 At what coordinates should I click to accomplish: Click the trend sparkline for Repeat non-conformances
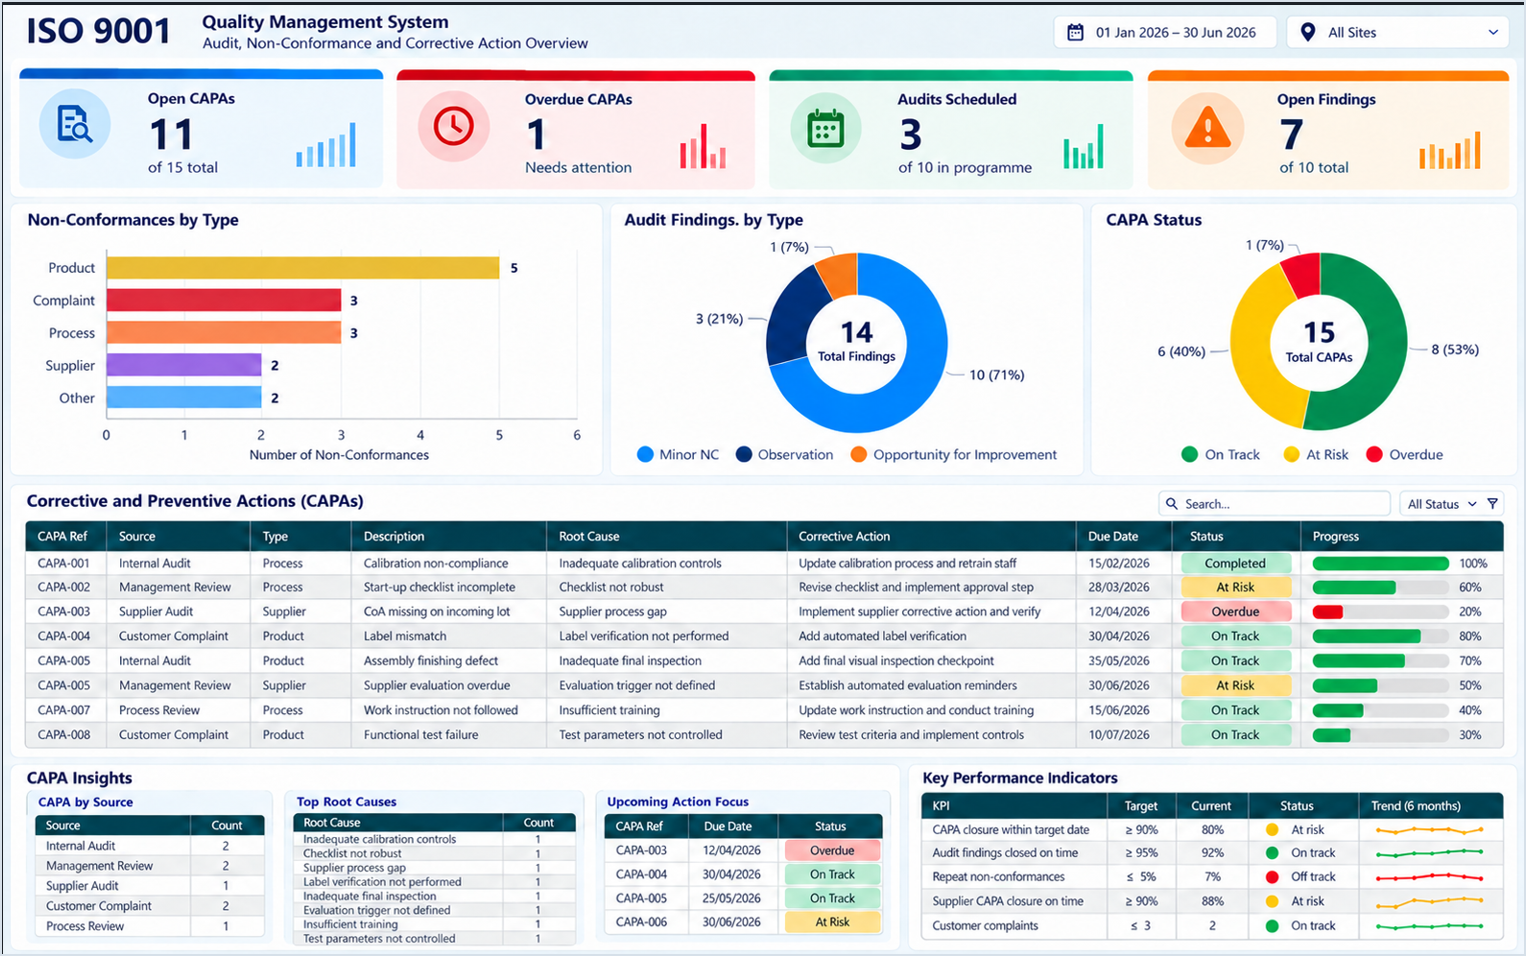(x=1429, y=877)
